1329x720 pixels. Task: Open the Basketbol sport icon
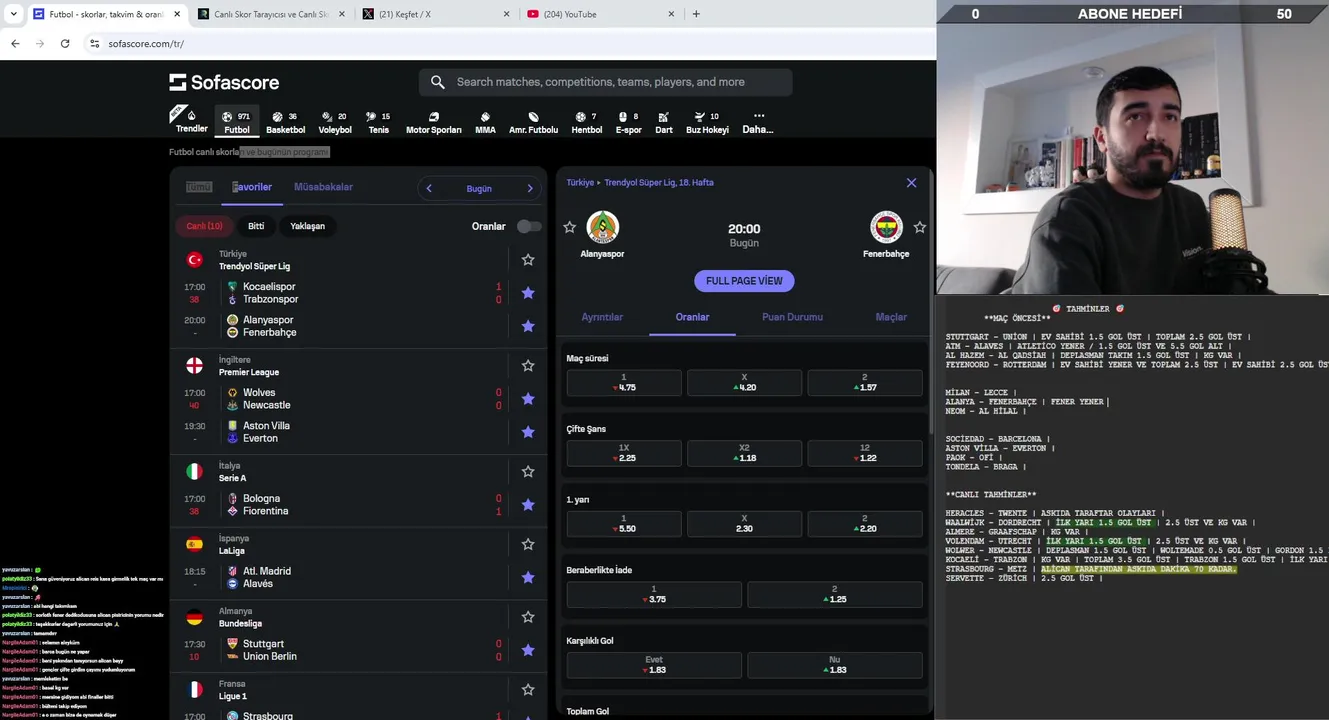[285, 122]
